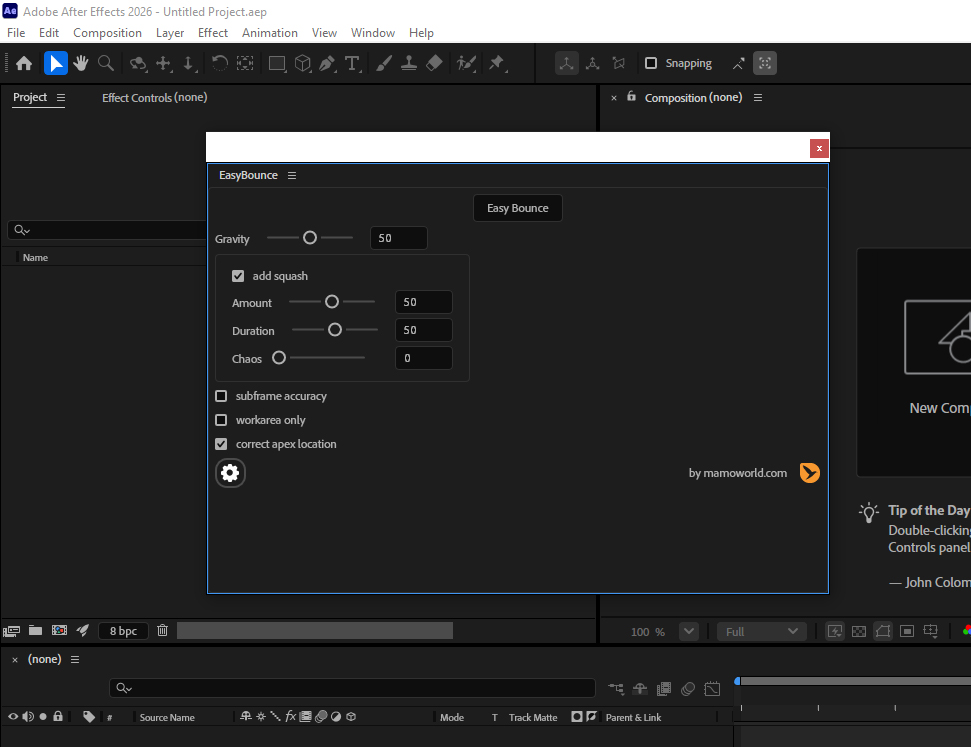The height and width of the screenshot is (747, 971).
Task: Open the Composition menu
Action: pos(107,33)
